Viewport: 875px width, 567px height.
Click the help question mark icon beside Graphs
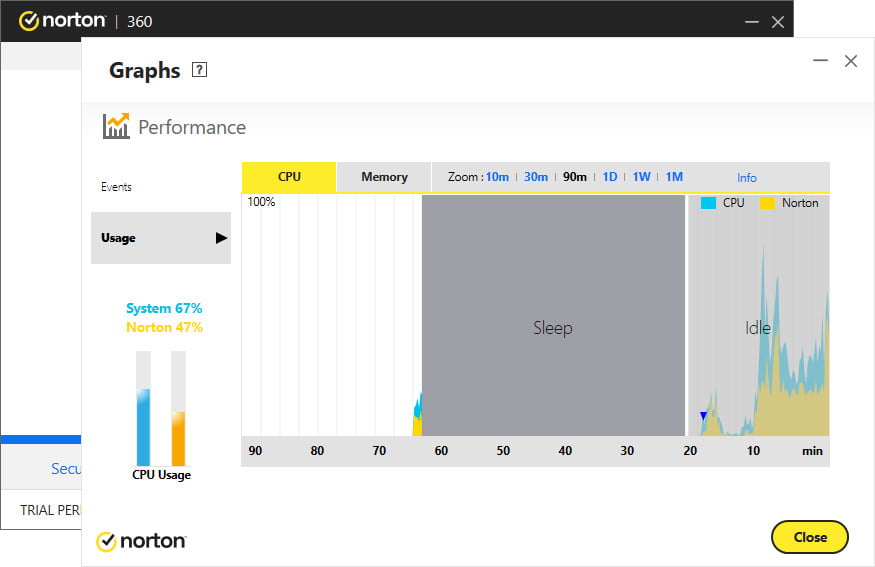coord(199,70)
